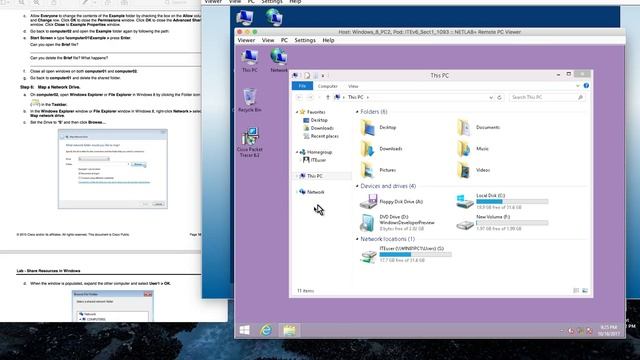The width and height of the screenshot is (640, 360).
Task: Open Settings menu in front Remote PC Viewer
Action: click(x=305, y=40)
